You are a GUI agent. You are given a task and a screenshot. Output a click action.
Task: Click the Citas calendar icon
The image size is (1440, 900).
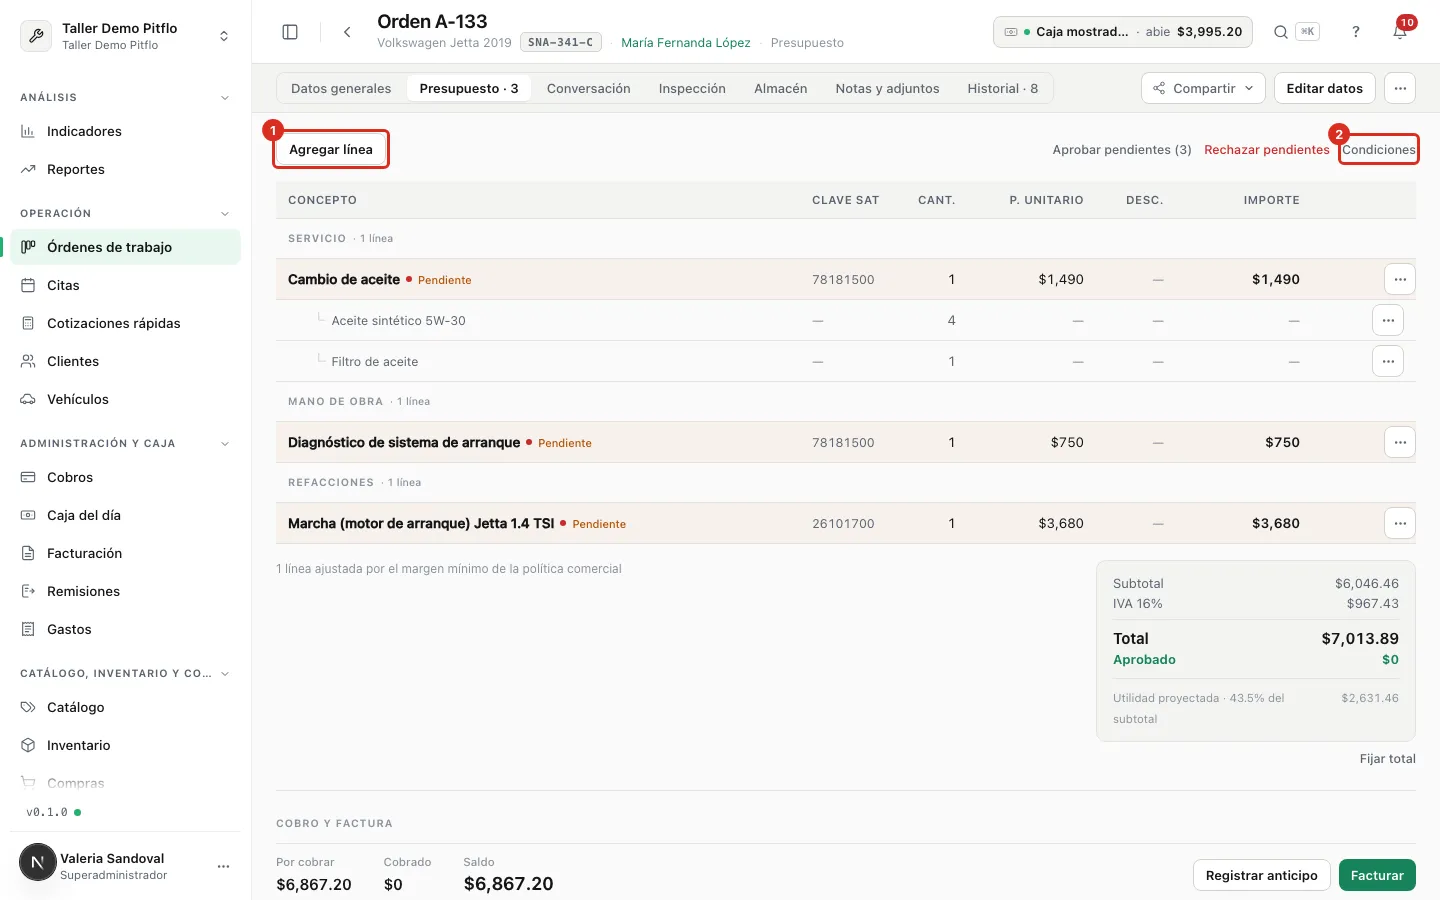pos(28,285)
